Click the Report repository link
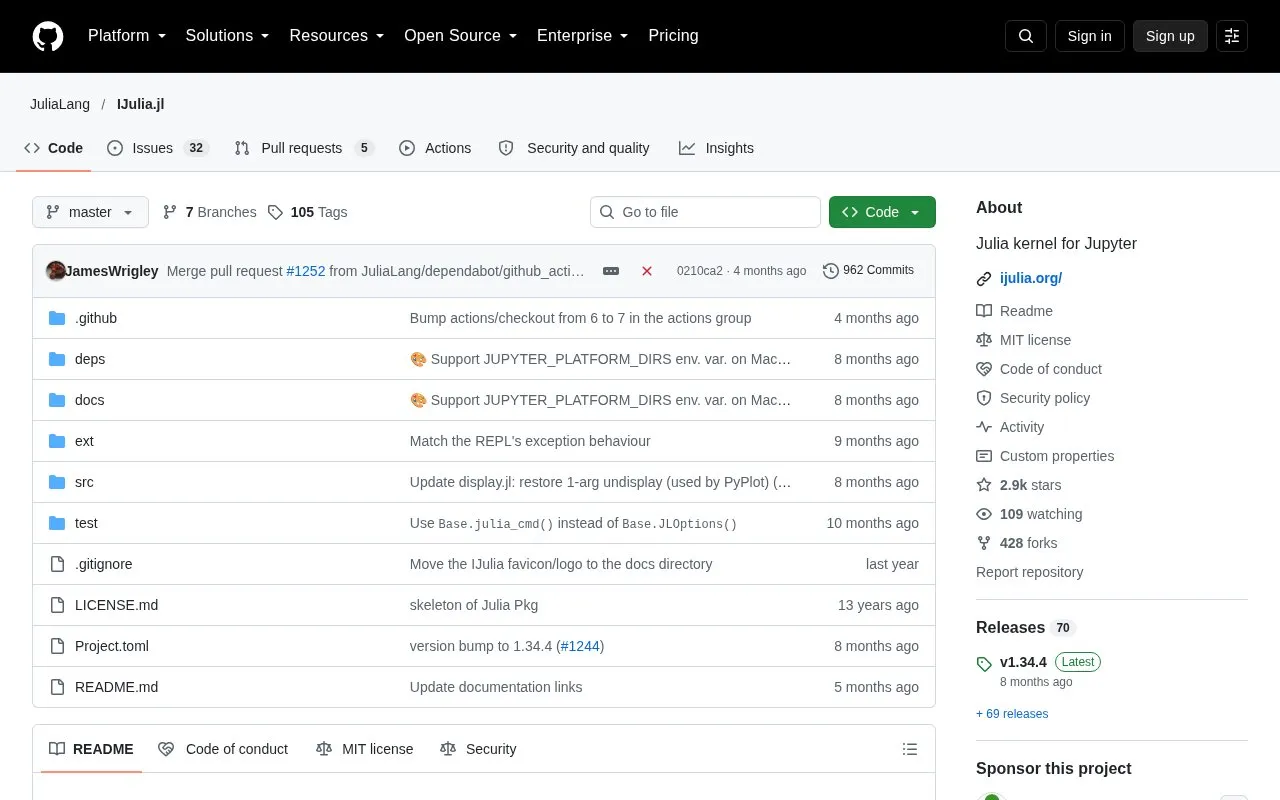 coord(1029,572)
